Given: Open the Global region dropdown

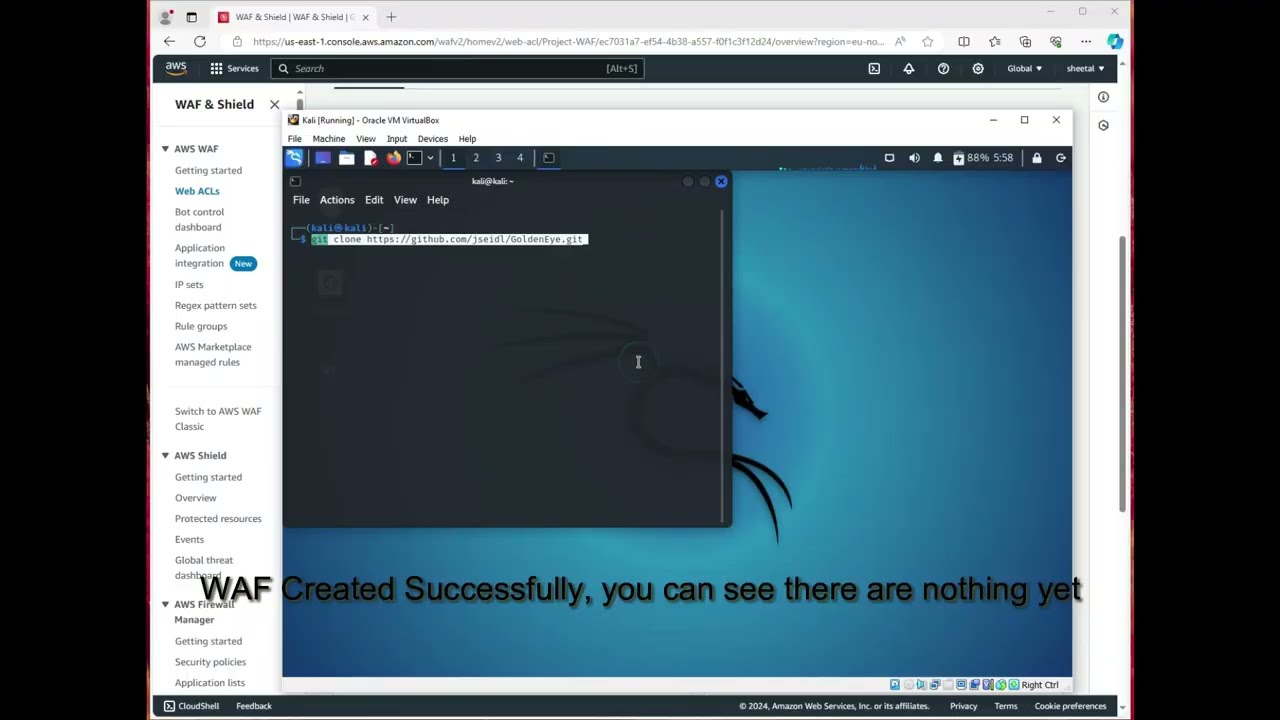Looking at the screenshot, I should click(1024, 68).
